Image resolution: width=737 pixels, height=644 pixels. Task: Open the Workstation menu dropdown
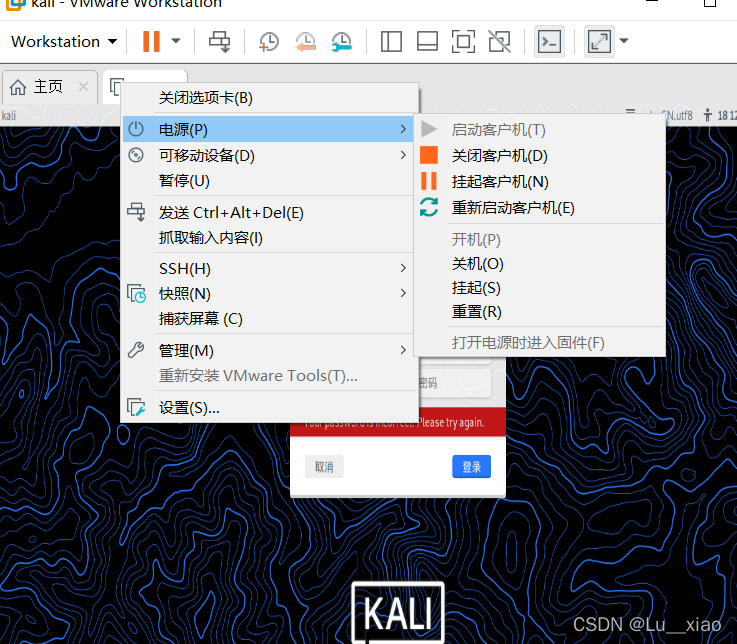pyautogui.click(x=63, y=41)
